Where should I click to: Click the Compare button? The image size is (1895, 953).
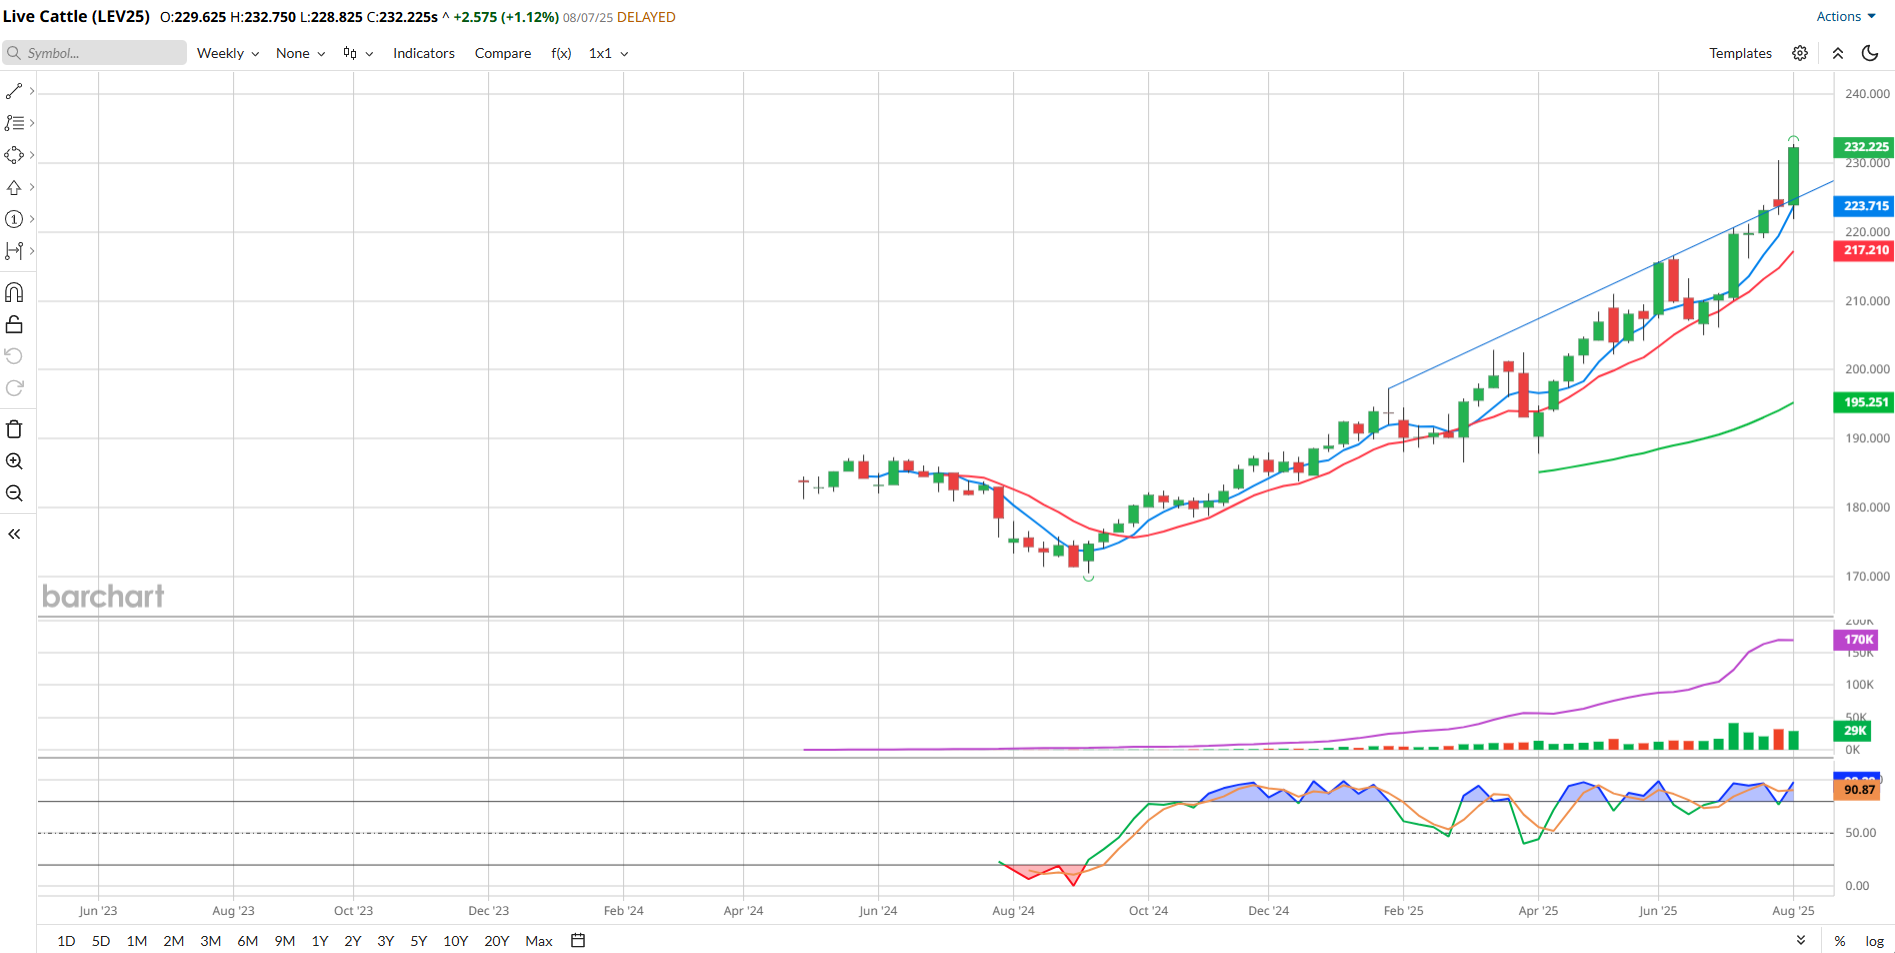coord(502,53)
